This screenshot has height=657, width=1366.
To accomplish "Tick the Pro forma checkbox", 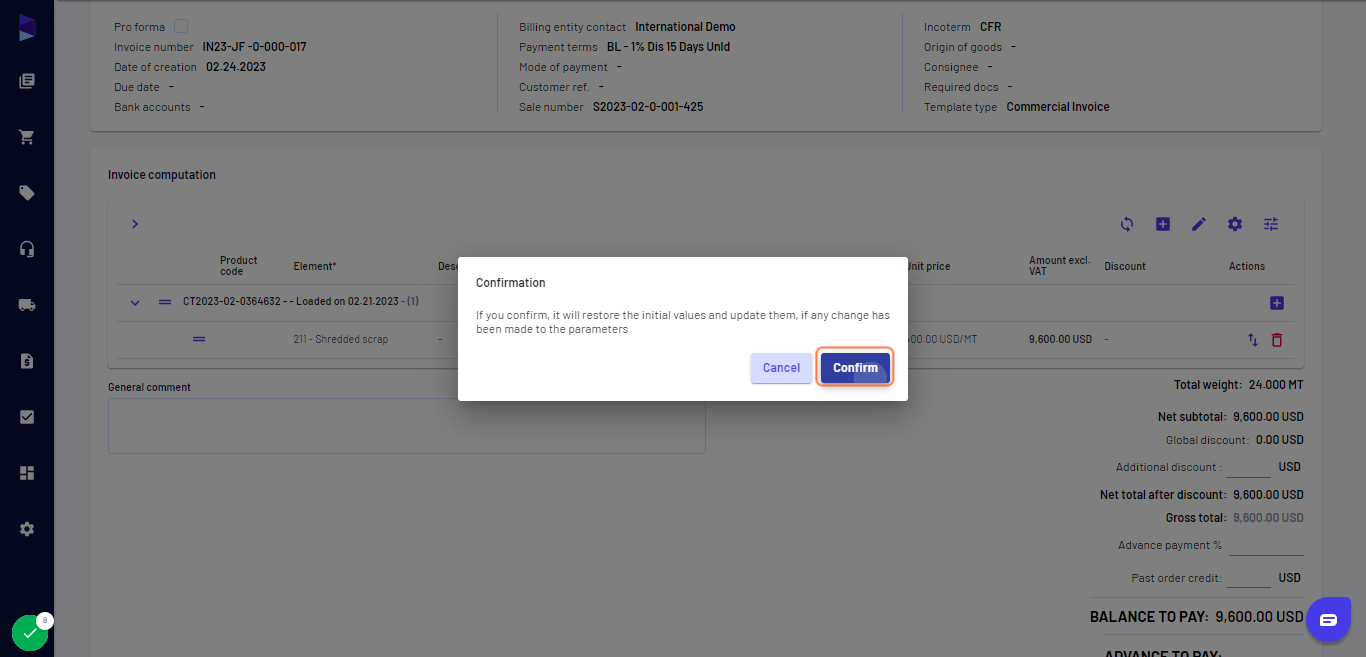I will pos(181,27).
